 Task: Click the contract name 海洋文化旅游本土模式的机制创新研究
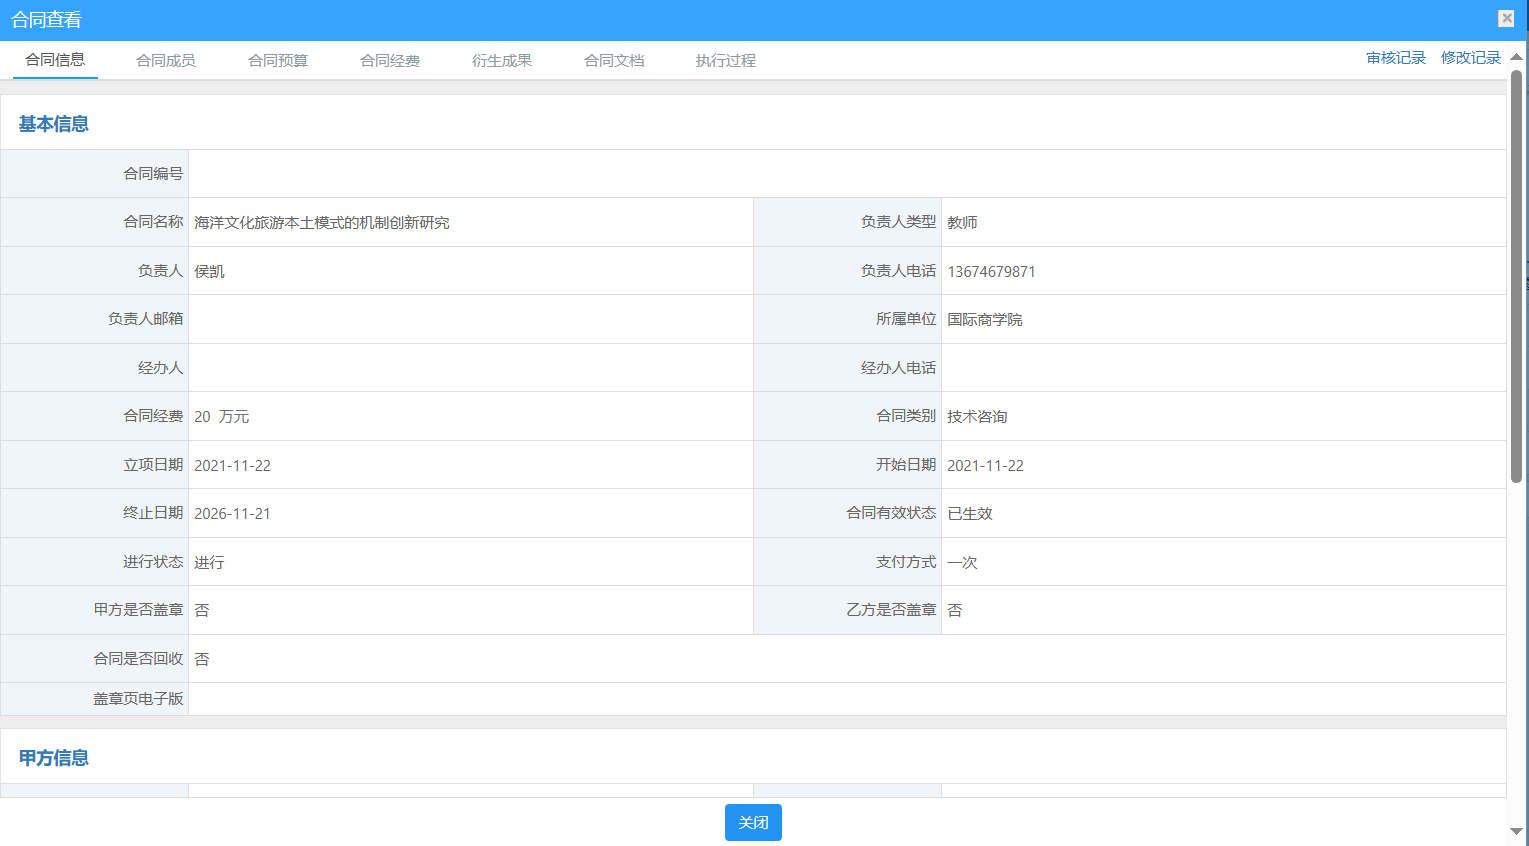pos(322,222)
